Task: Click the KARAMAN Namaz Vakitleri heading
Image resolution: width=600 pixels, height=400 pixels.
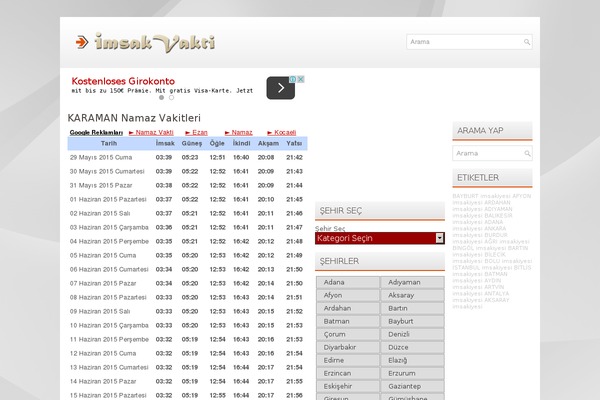Action: (134, 118)
